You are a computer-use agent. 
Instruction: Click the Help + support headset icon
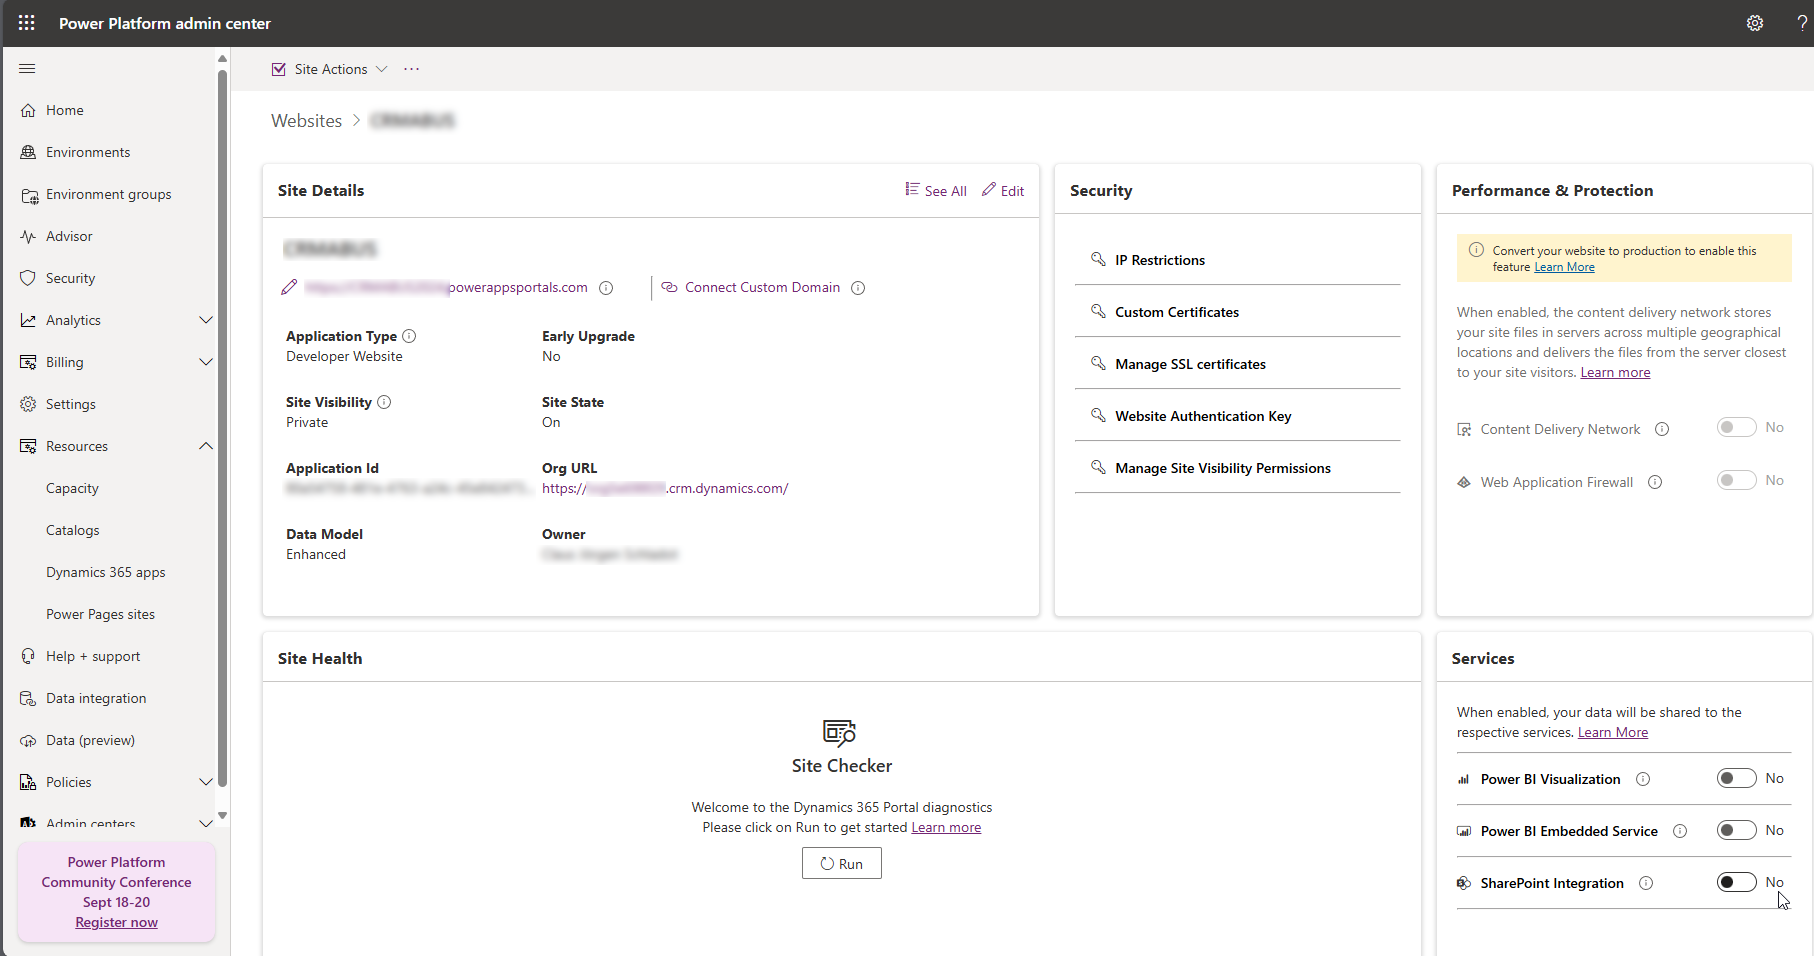pos(28,657)
